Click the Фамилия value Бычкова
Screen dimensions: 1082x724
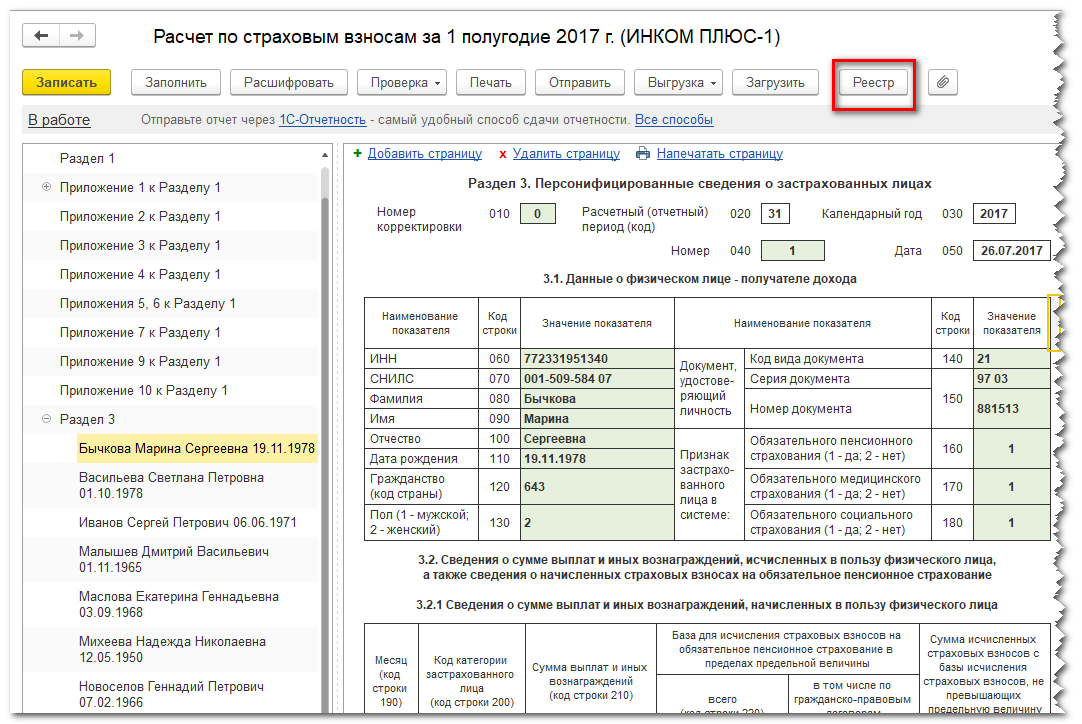(597, 398)
